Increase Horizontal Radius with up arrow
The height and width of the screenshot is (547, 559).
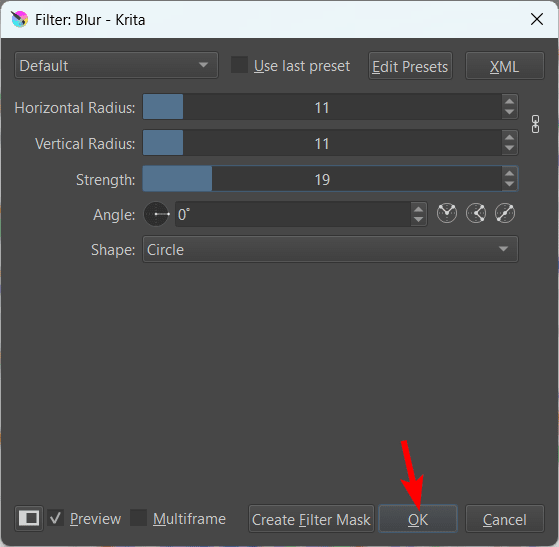pos(509,101)
